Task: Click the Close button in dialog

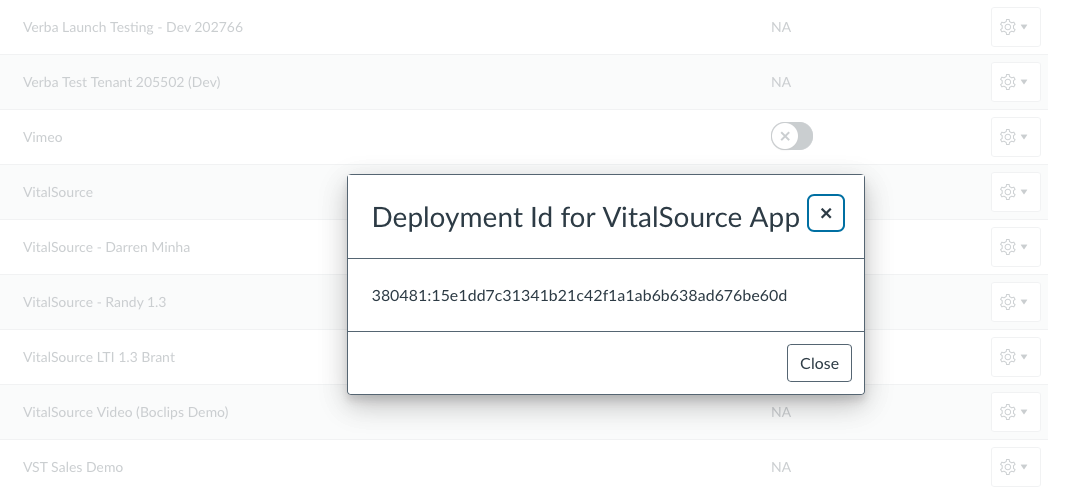Action: click(819, 363)
